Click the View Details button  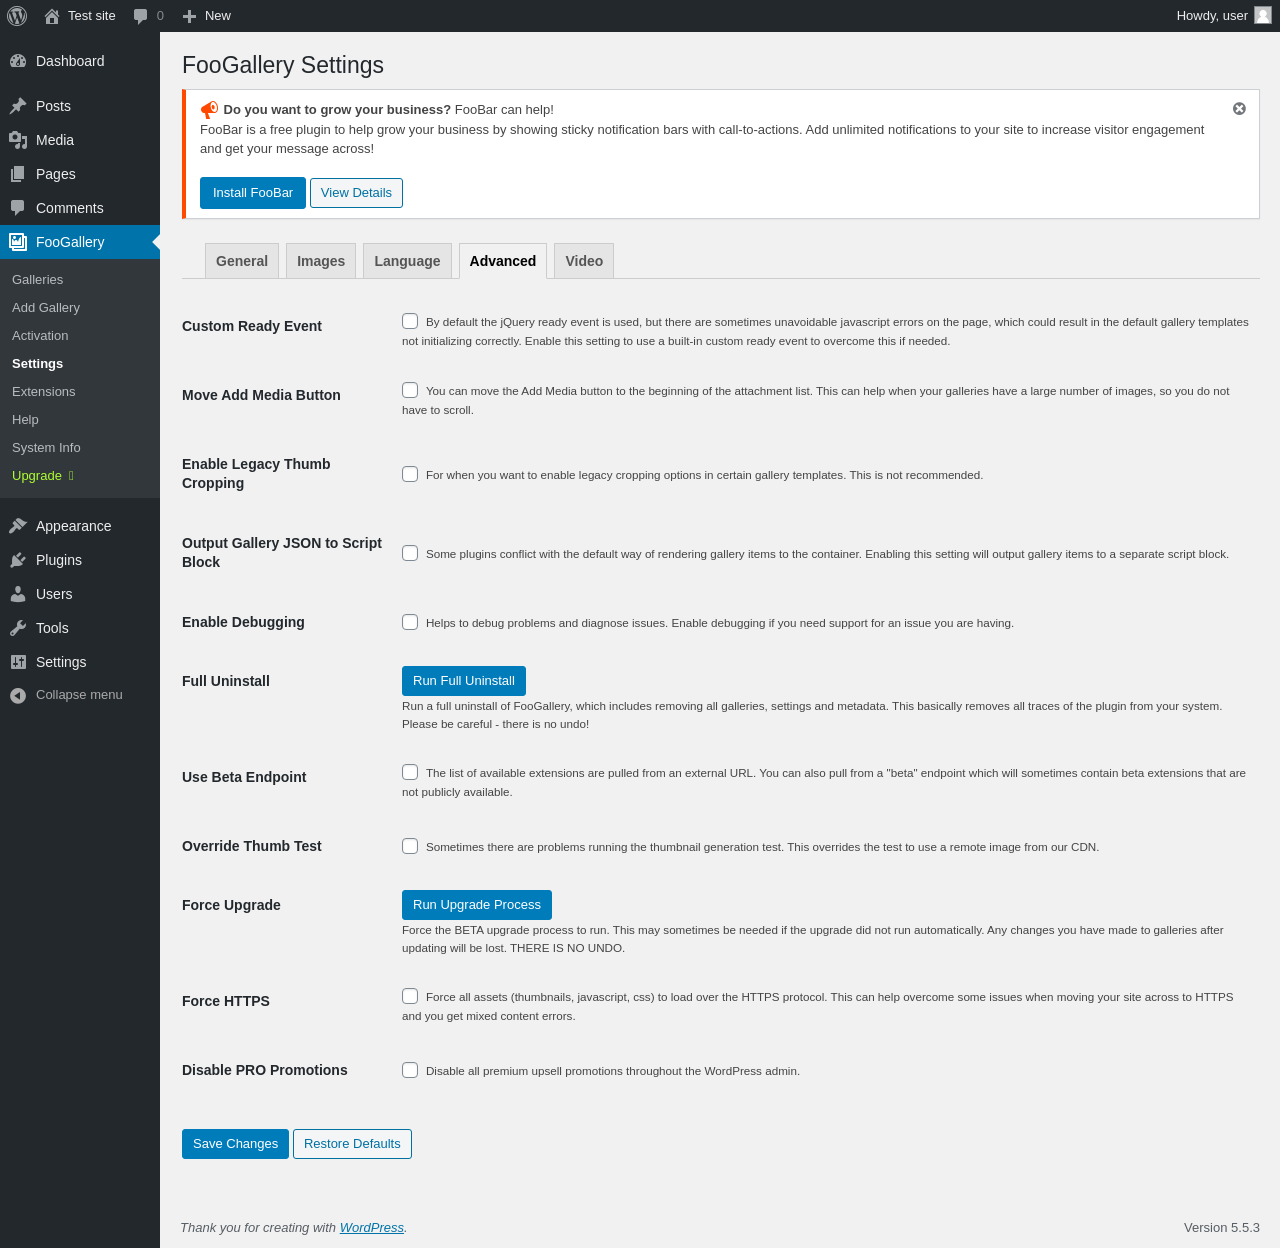click(x=356, y=193)
